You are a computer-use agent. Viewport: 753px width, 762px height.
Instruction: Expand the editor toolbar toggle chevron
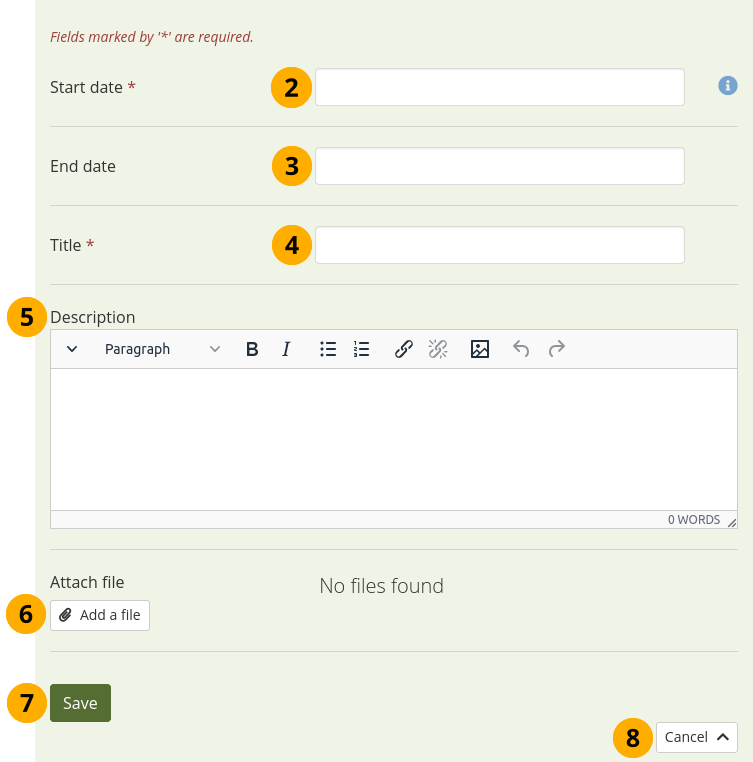[x=72, y=349]
